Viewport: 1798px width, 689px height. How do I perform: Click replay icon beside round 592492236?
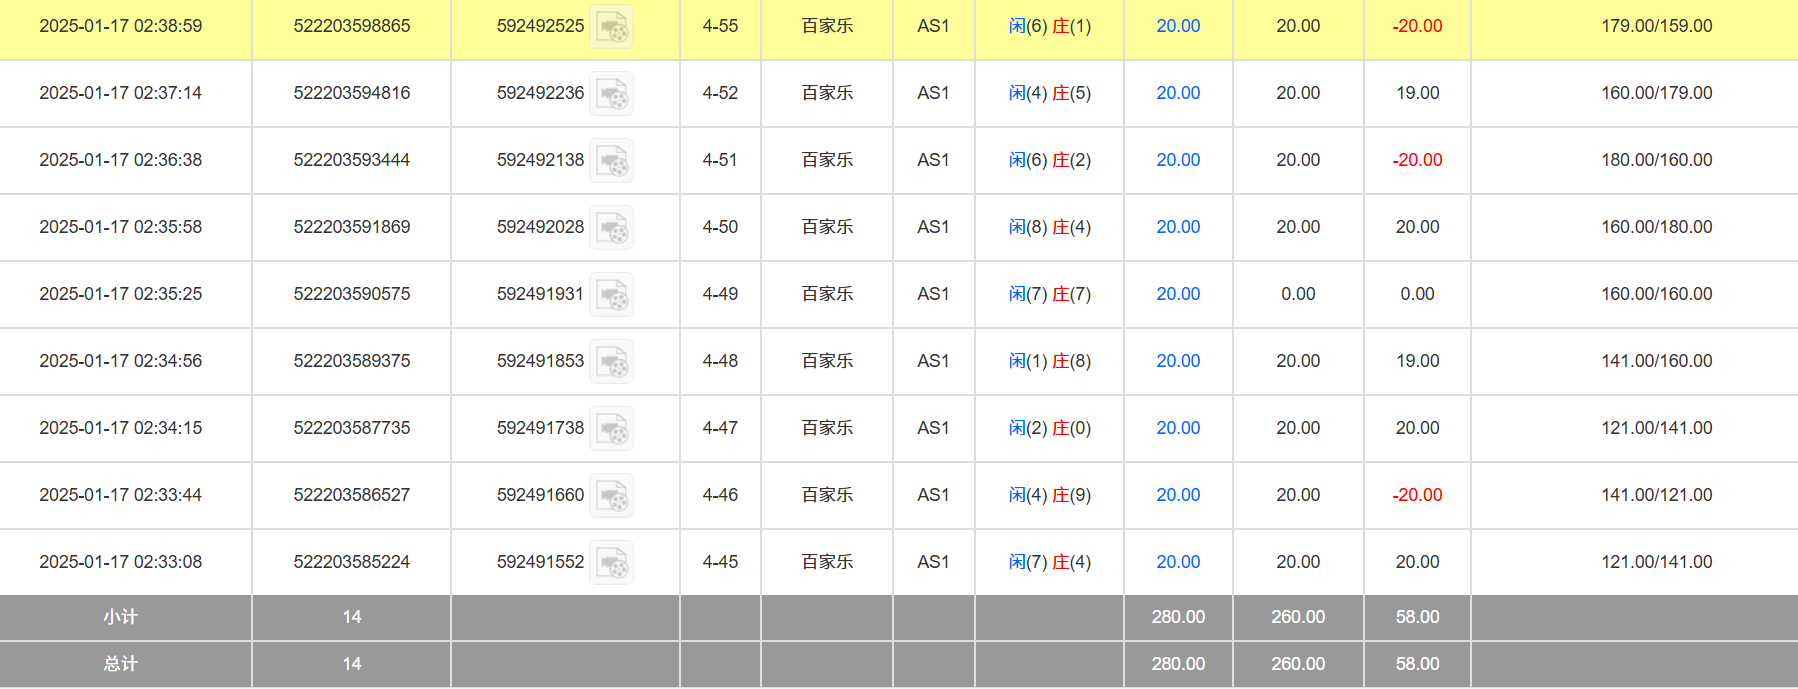point(611,94)
